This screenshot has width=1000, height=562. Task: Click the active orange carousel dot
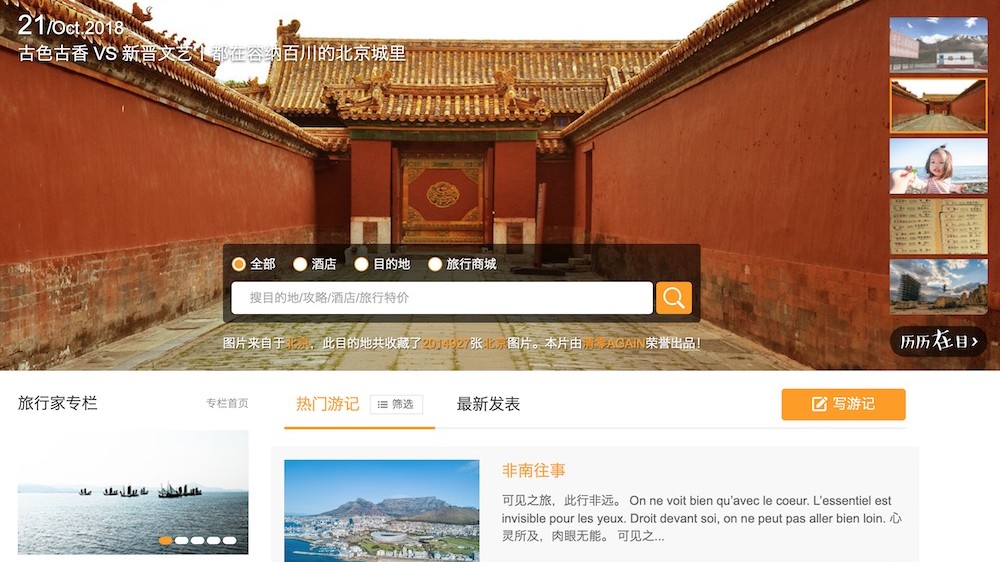165,540
